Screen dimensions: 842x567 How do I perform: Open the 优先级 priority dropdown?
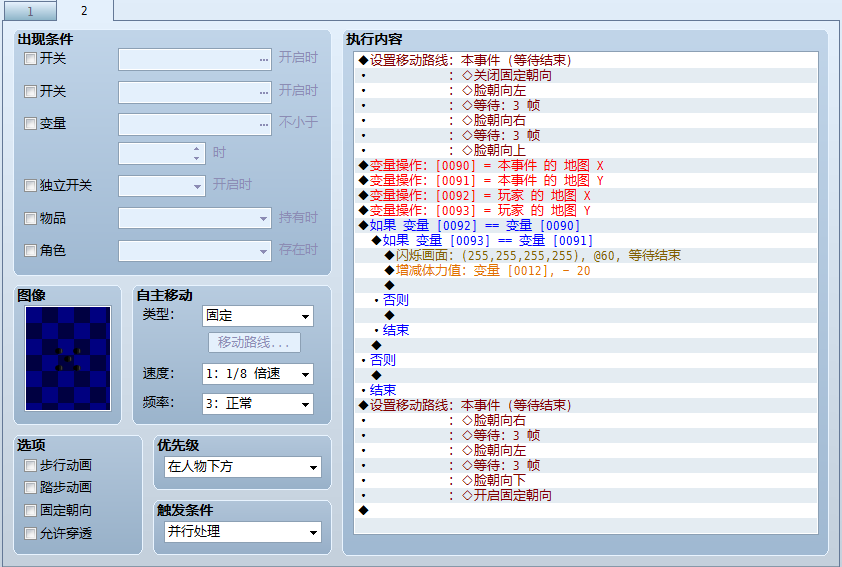[x=243, y=467]
